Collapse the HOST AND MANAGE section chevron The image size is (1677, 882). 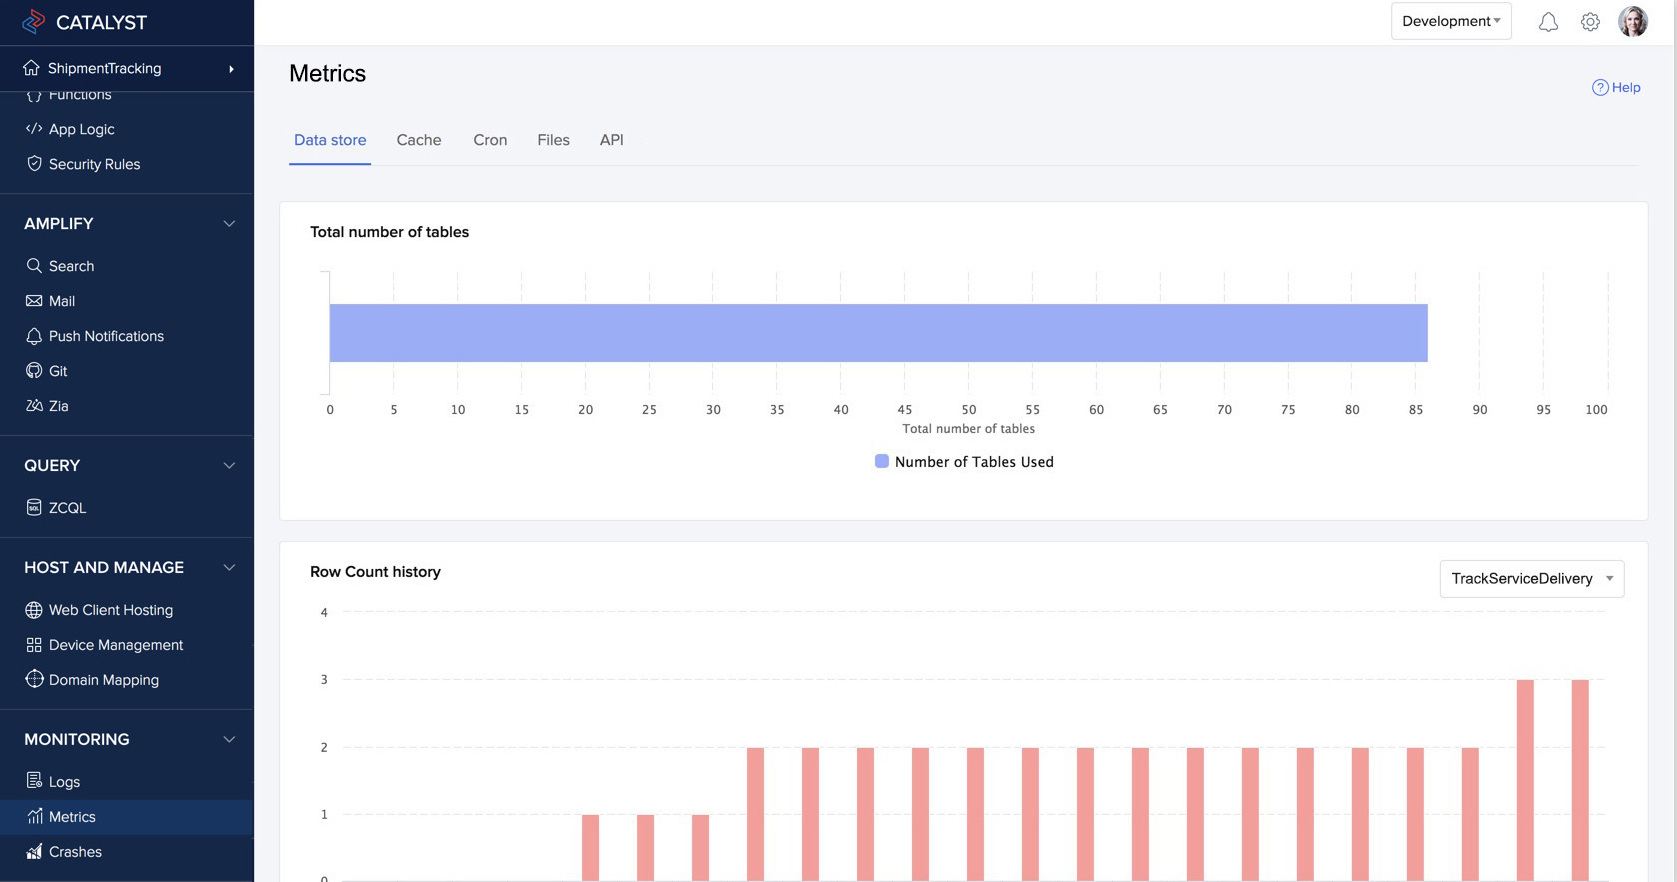[x=229, y=568]
